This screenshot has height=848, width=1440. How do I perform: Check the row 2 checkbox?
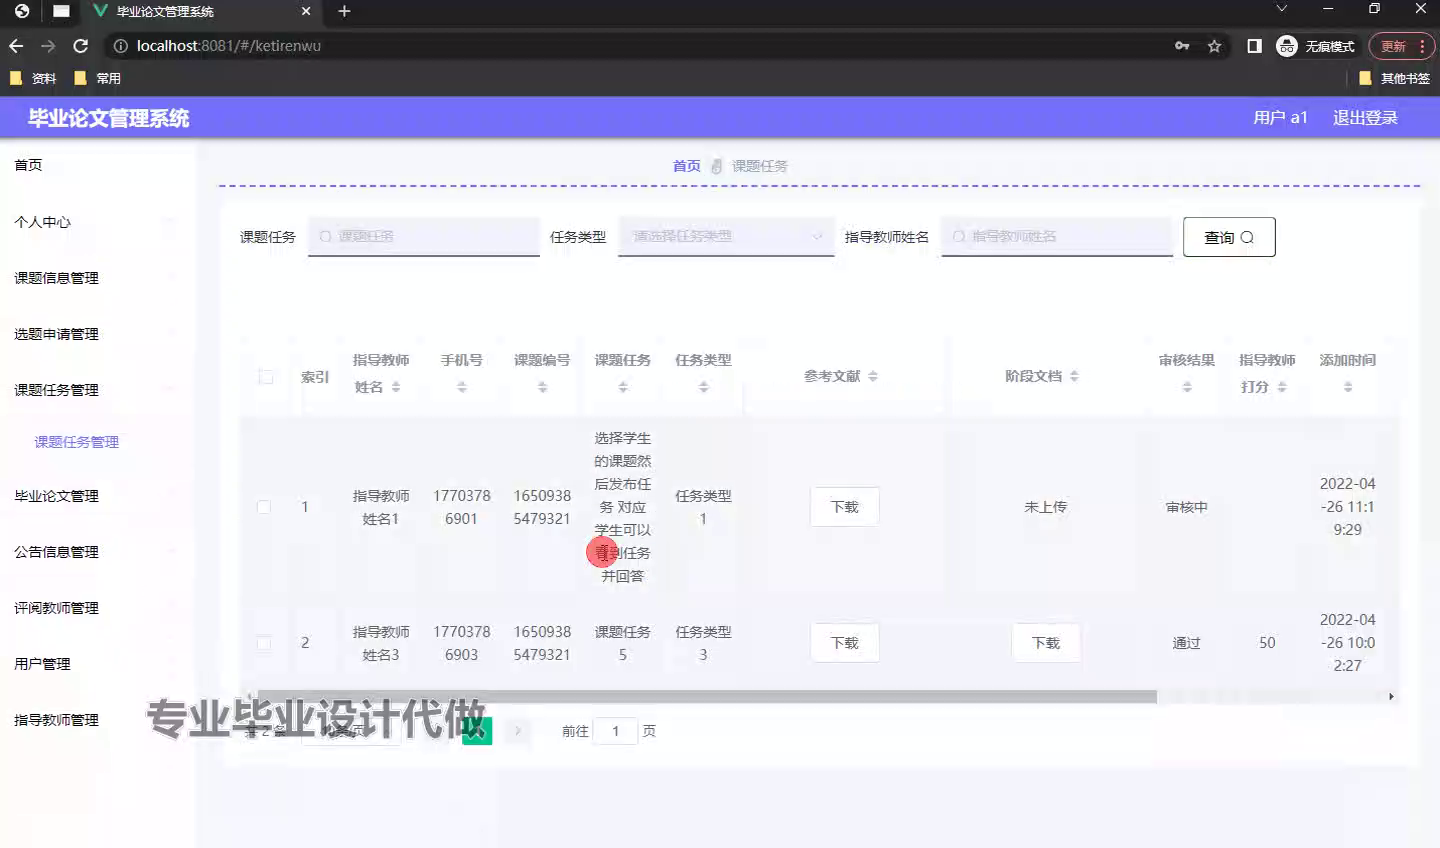tap(264, 643)
